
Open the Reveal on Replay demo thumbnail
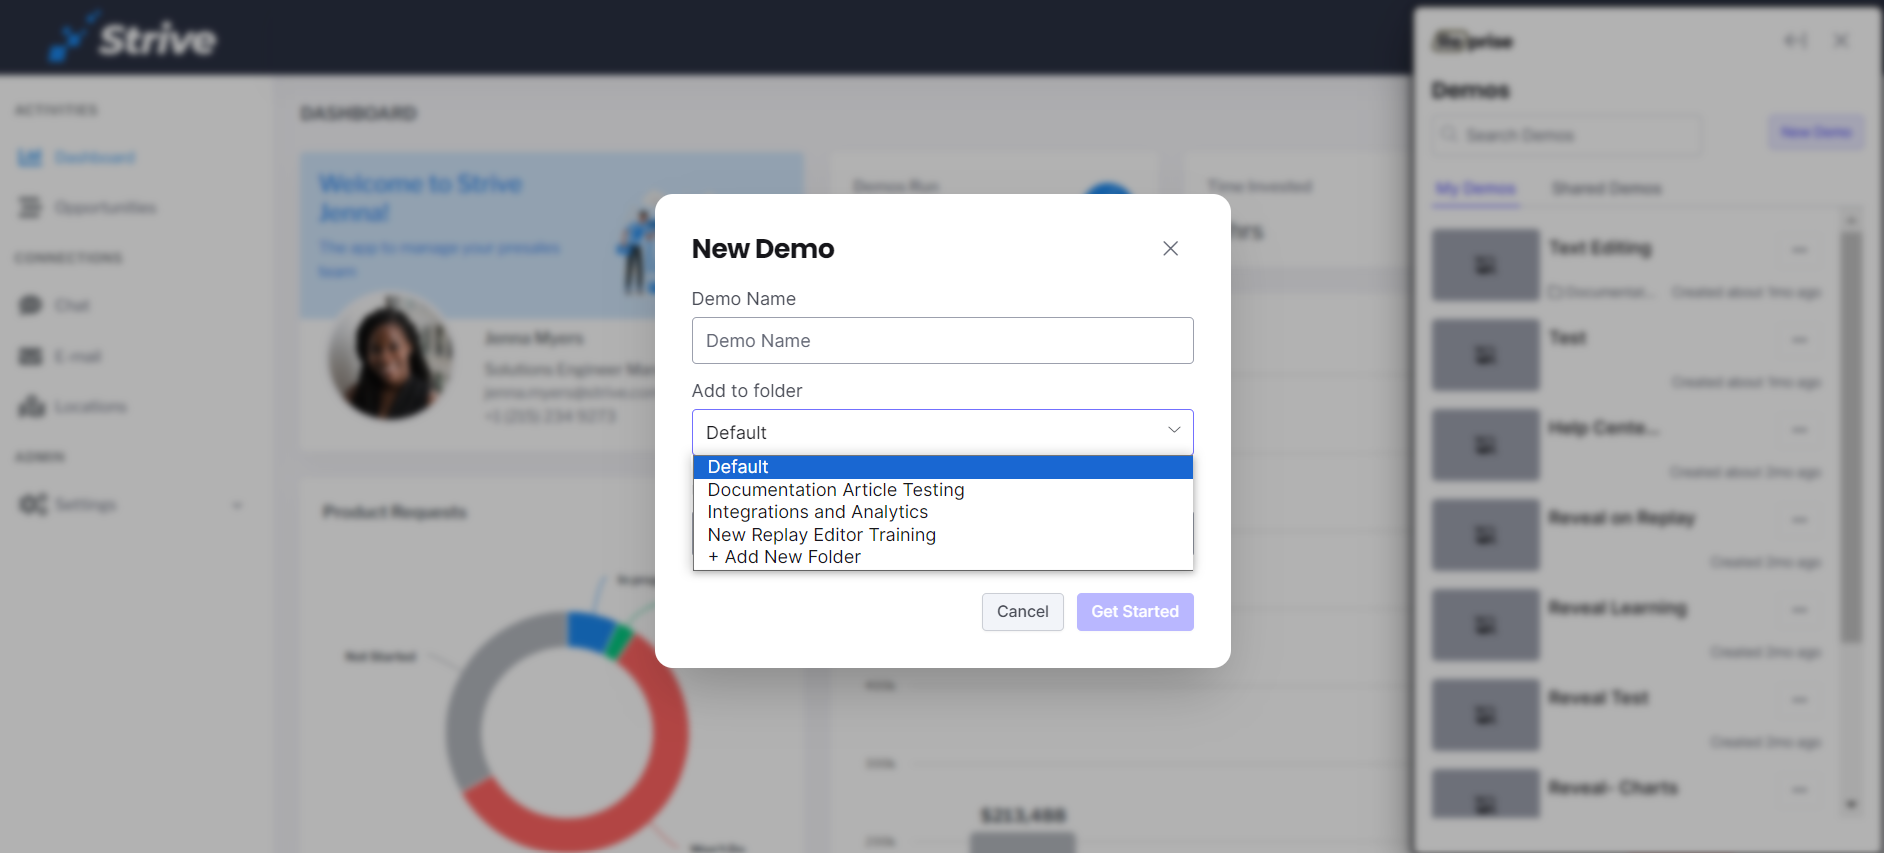1486,535
